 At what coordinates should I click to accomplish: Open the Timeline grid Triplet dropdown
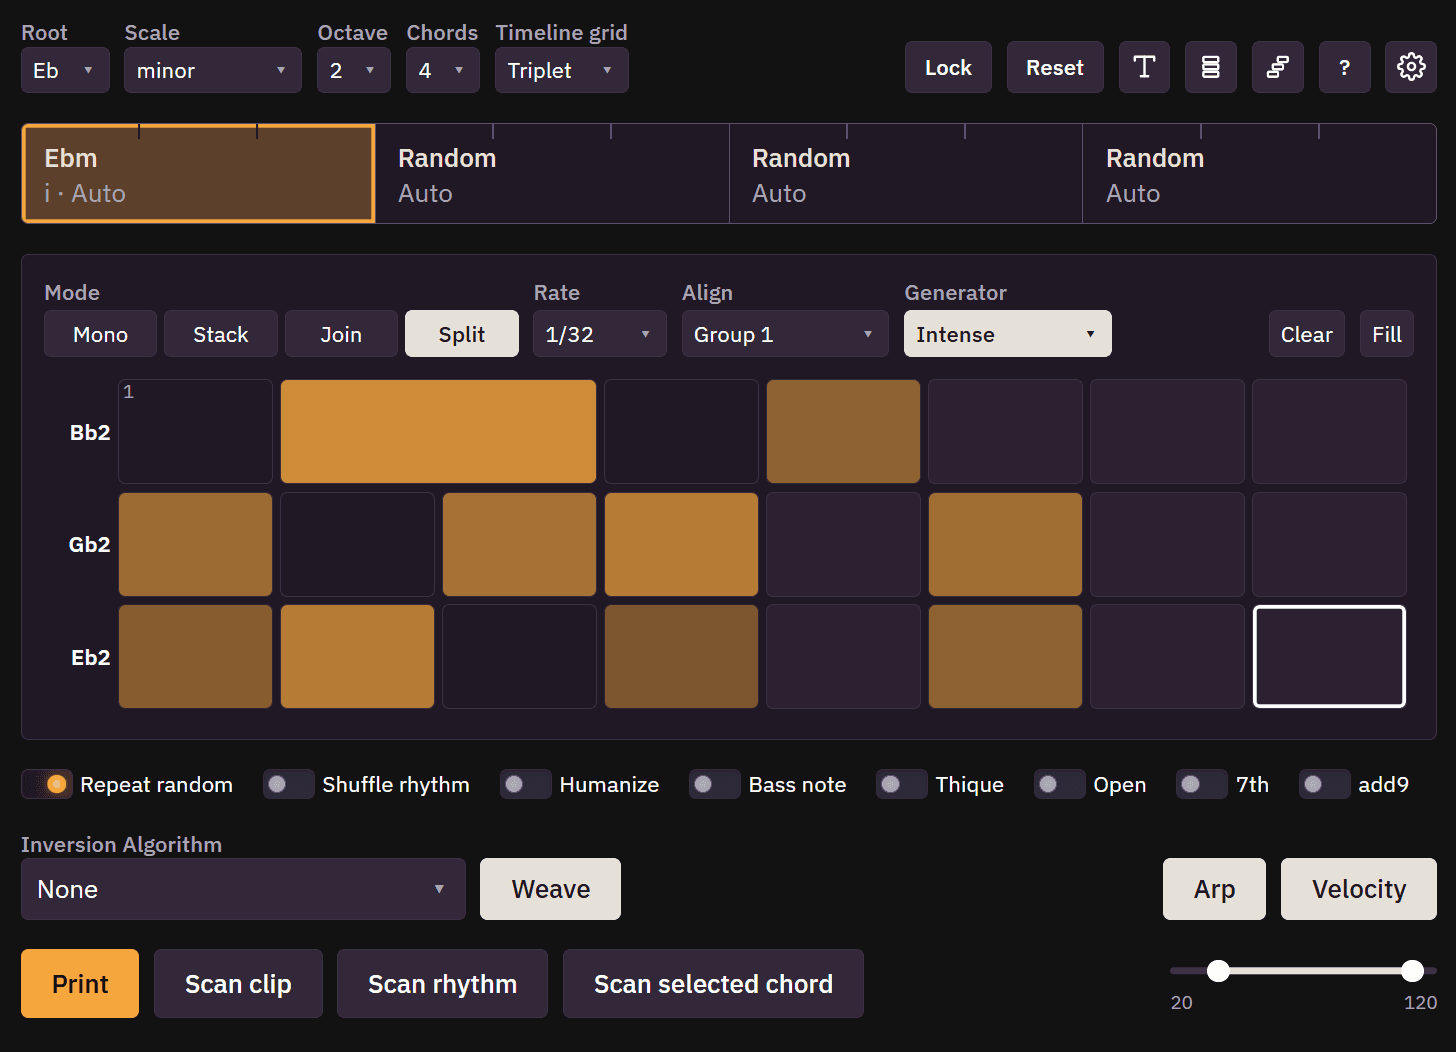pos(562,70)
